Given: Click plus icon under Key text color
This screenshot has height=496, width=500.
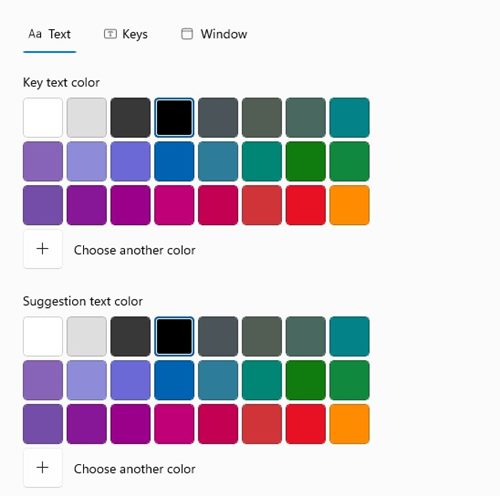Looking at the screenshot, I should [43, 249].
